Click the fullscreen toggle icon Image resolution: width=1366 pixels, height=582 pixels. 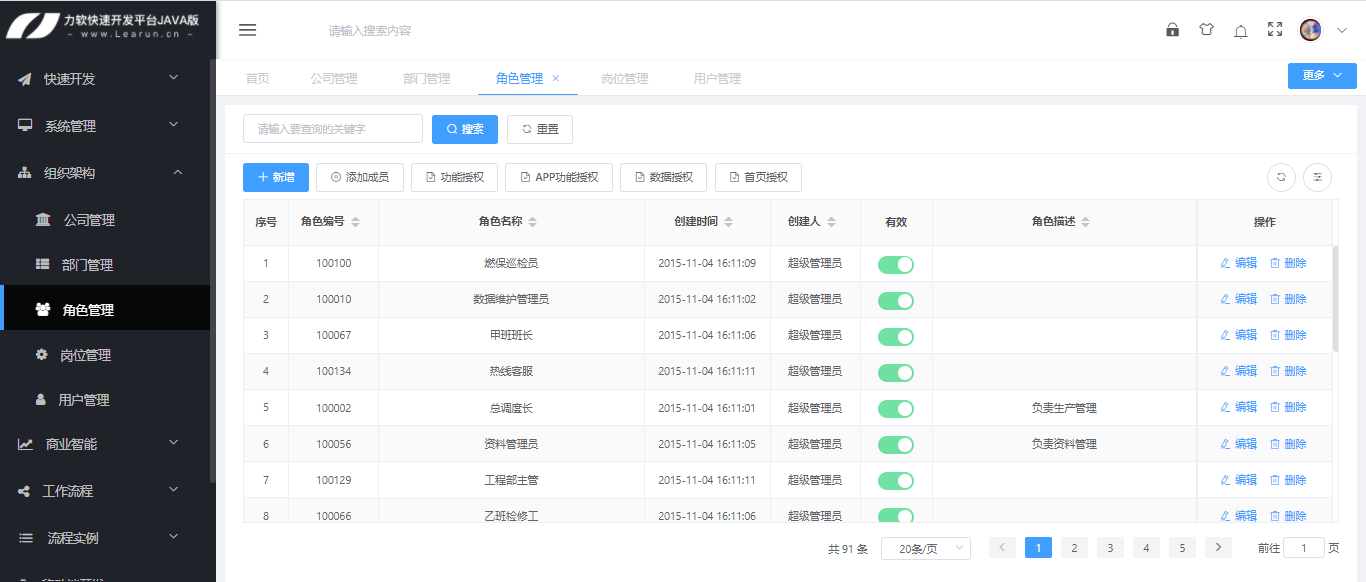click(x=1274, y=30)
